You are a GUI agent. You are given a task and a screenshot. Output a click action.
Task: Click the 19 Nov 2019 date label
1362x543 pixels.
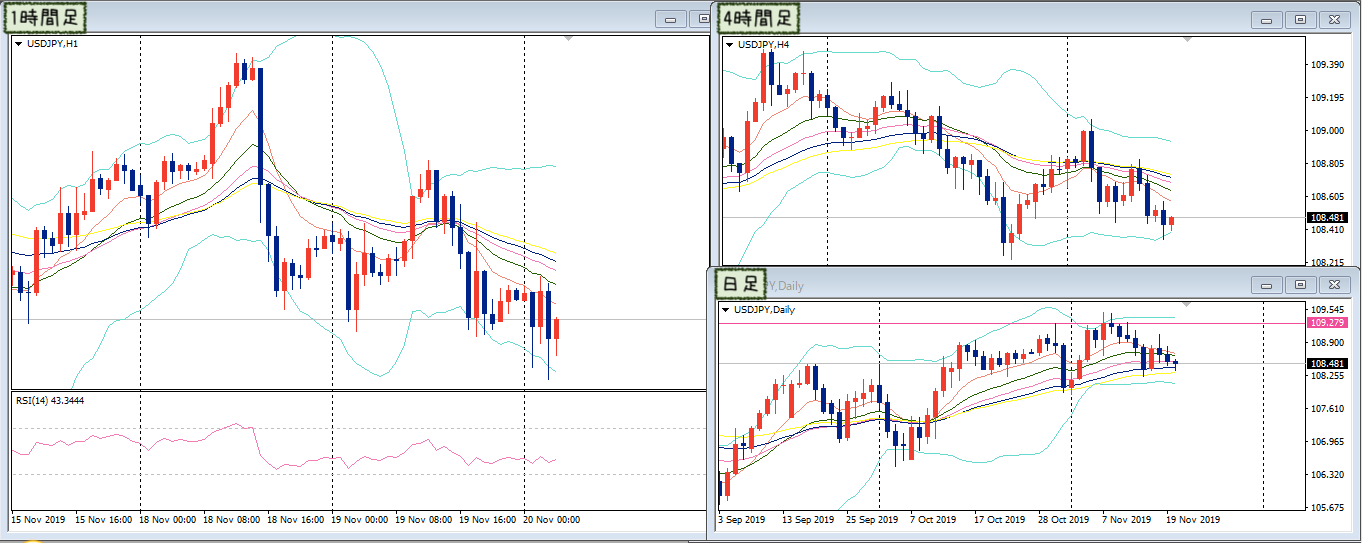(1193, 520)
